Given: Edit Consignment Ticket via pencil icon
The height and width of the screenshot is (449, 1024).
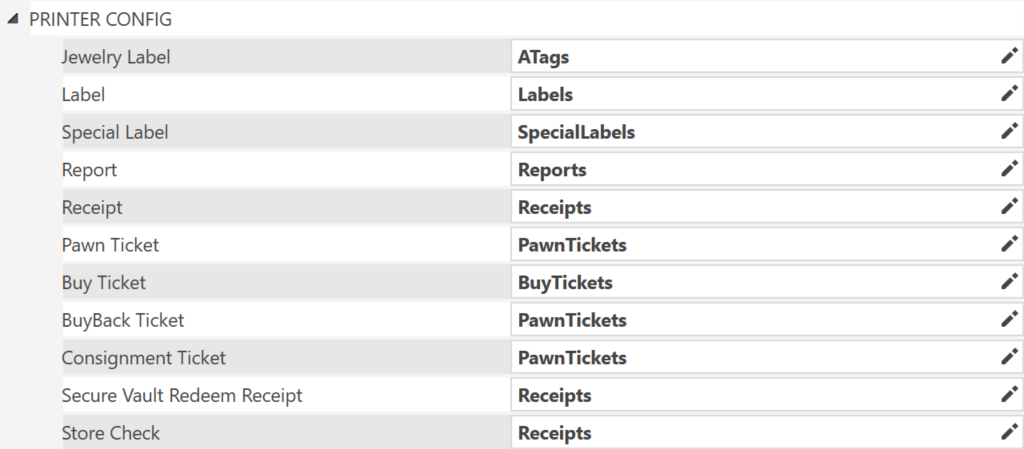Looking at the screenshot, I should click(x=1009, y=357).
